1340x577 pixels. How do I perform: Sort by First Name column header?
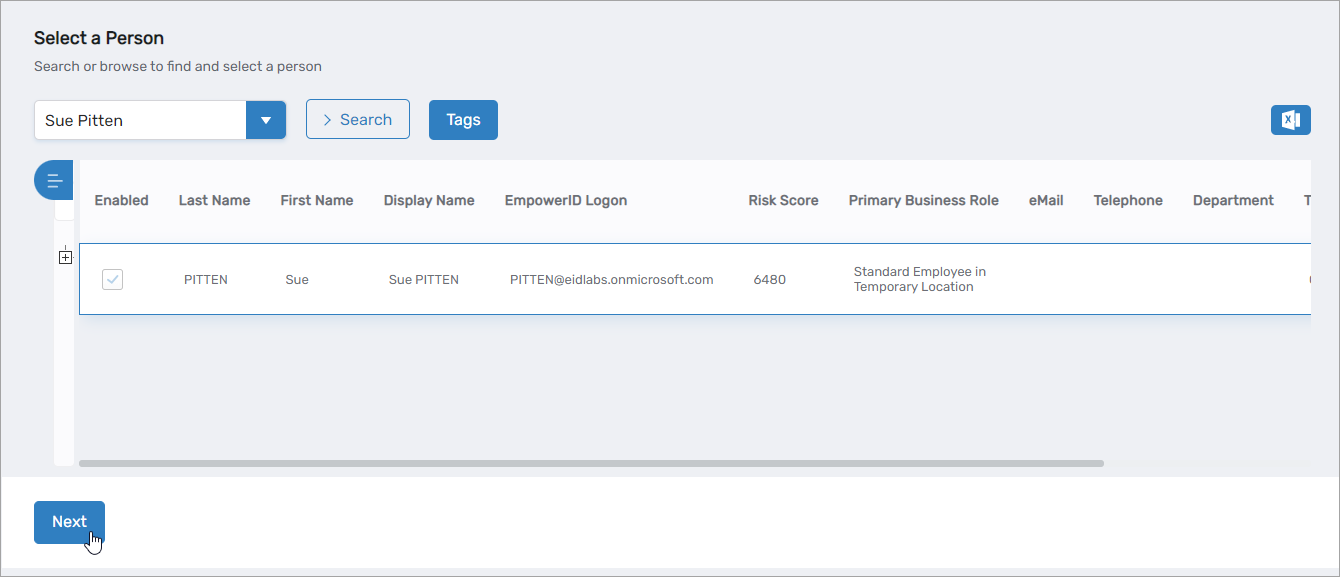tap(316, 200)
